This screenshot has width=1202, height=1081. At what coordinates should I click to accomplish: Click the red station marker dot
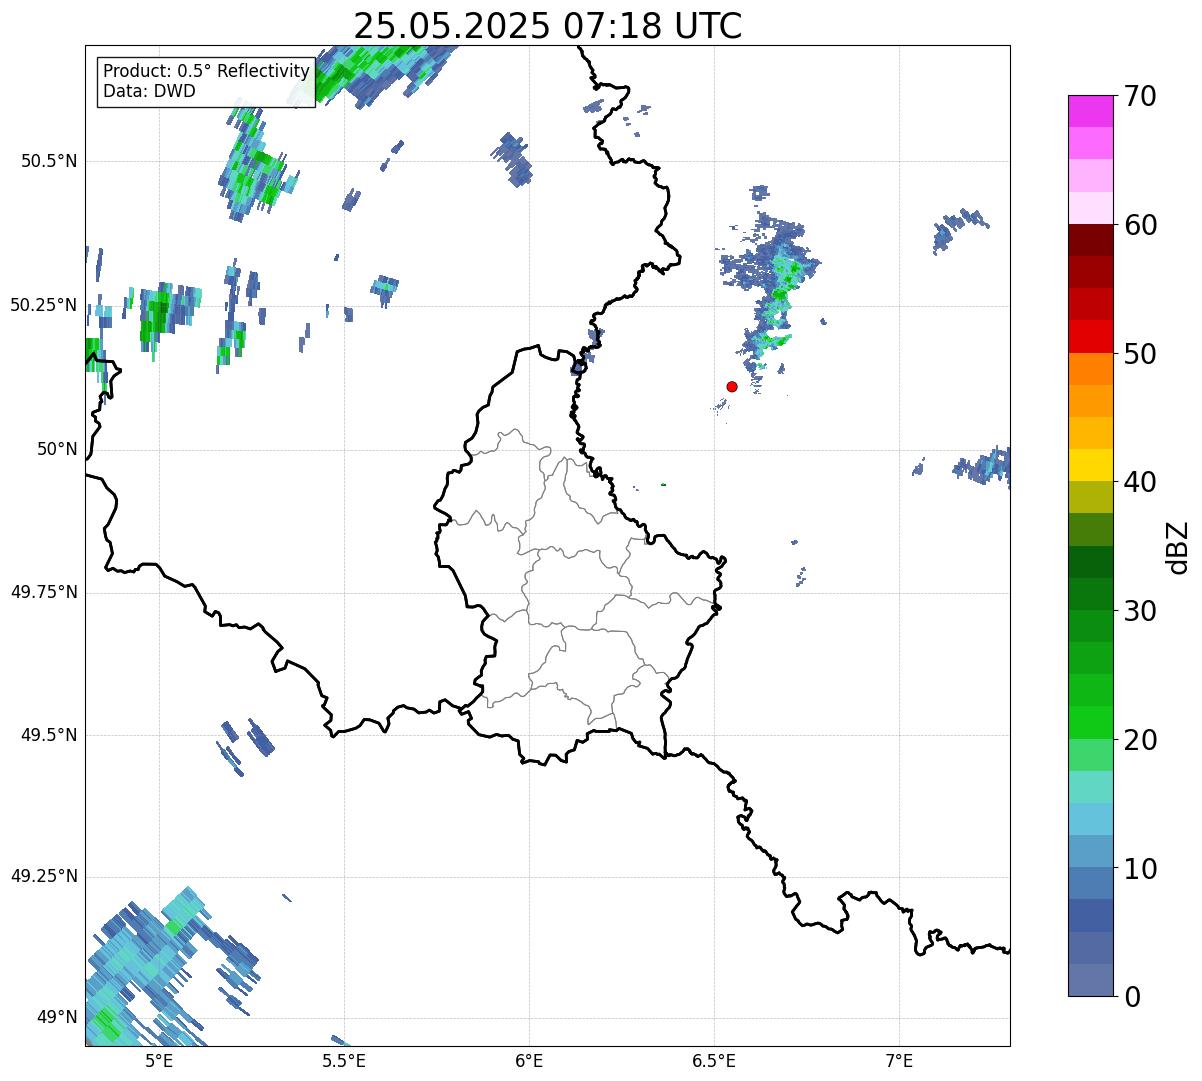(732, 386)
